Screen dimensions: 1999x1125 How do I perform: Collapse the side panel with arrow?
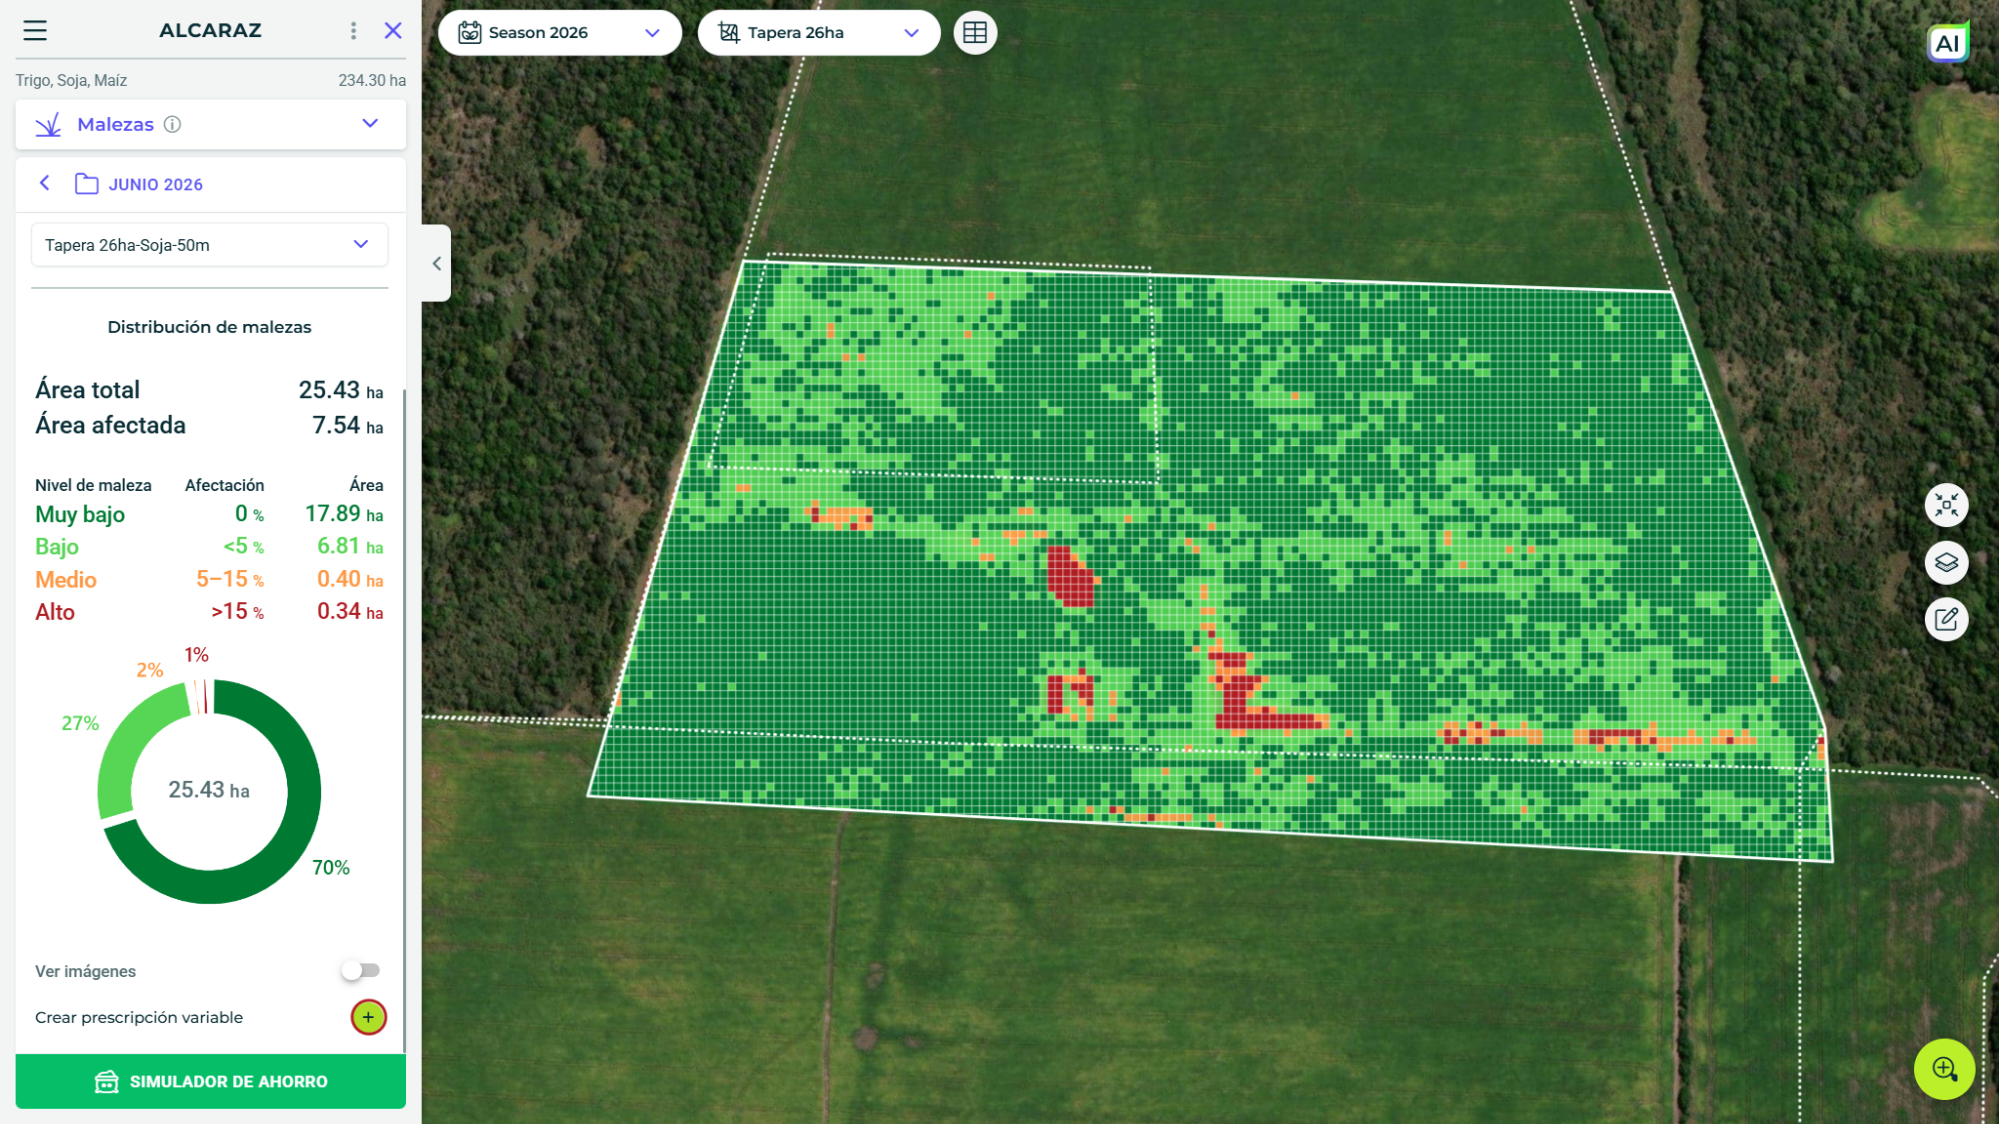click(437, 264)
